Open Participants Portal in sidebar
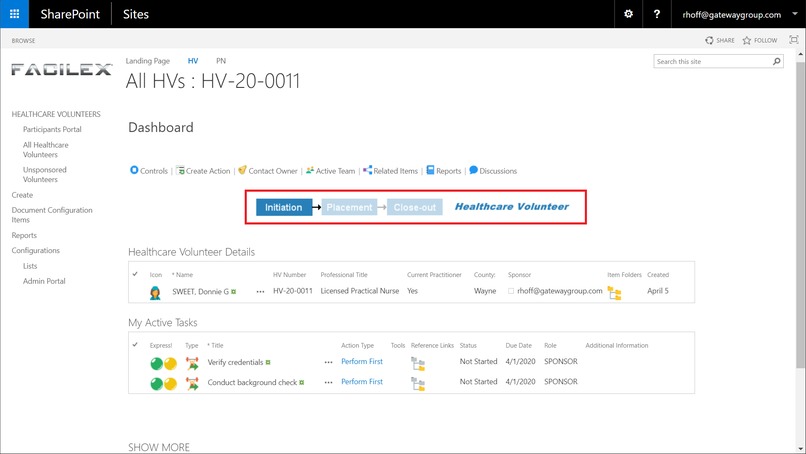 [52, 129]
